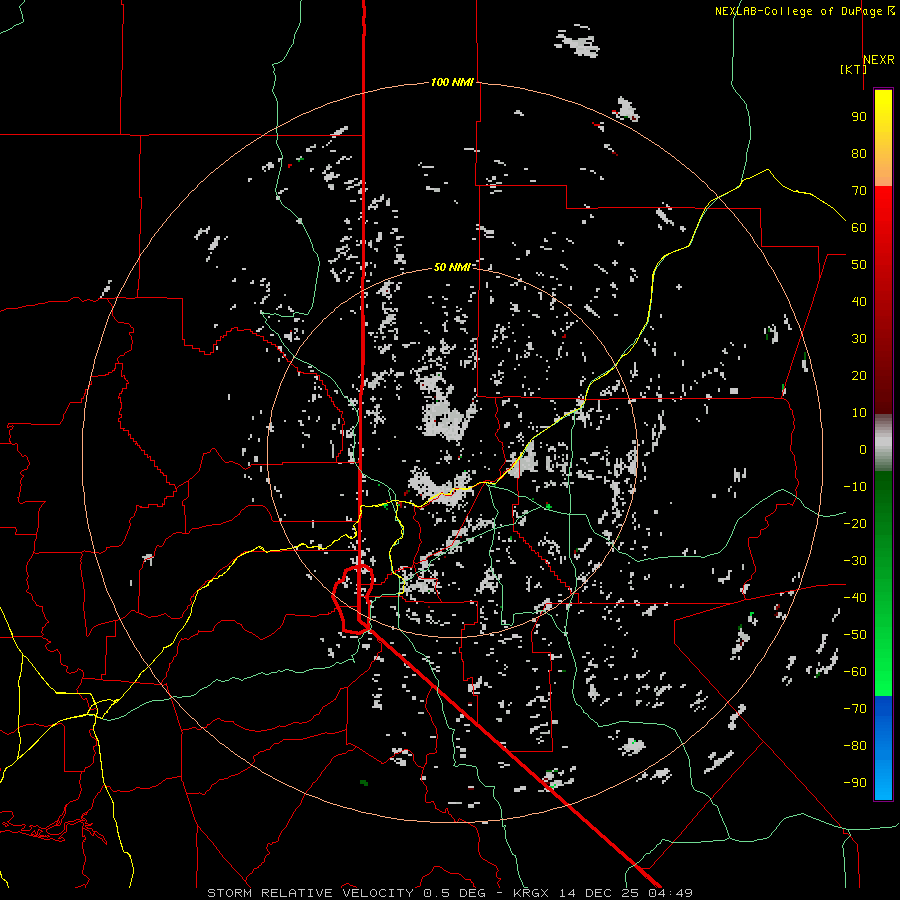Screen dimensions: 900x900
Task: Click the 30 value on velocity scale
Action: [859, 339]
